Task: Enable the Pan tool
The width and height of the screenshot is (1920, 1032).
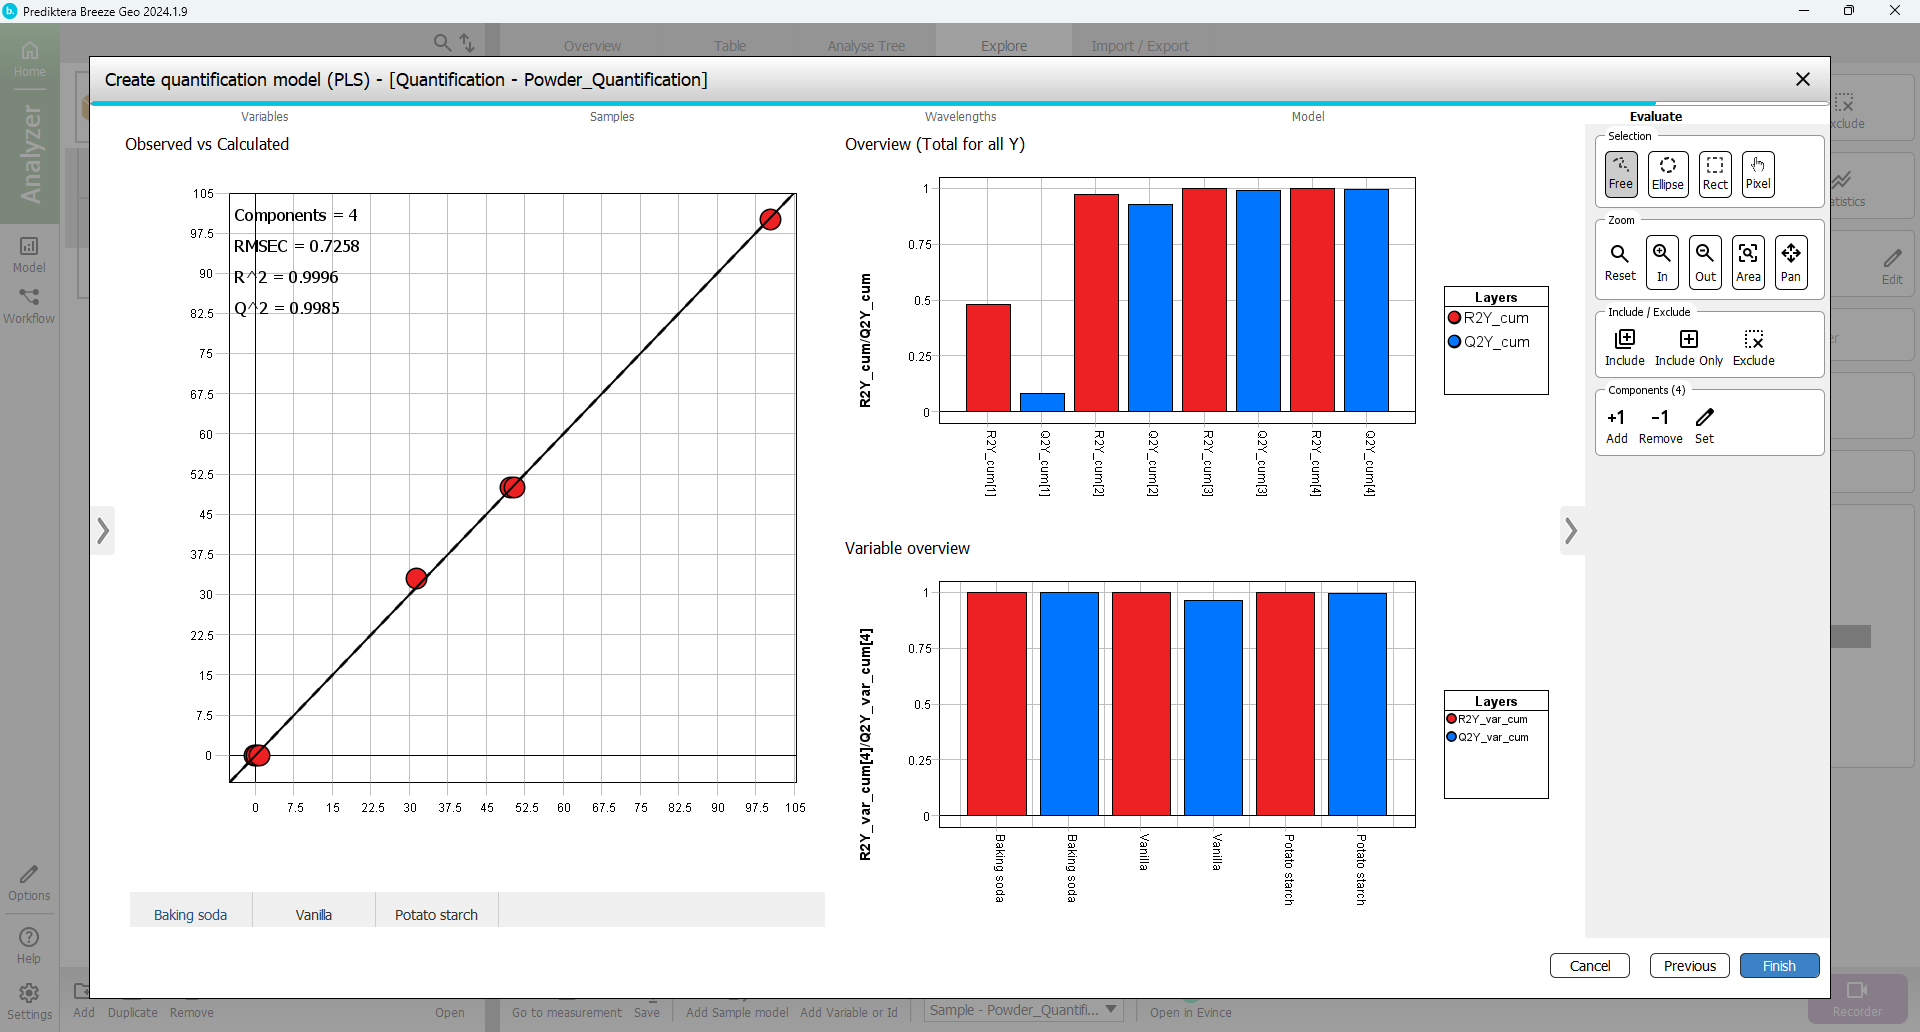Action: [1791, 262]
